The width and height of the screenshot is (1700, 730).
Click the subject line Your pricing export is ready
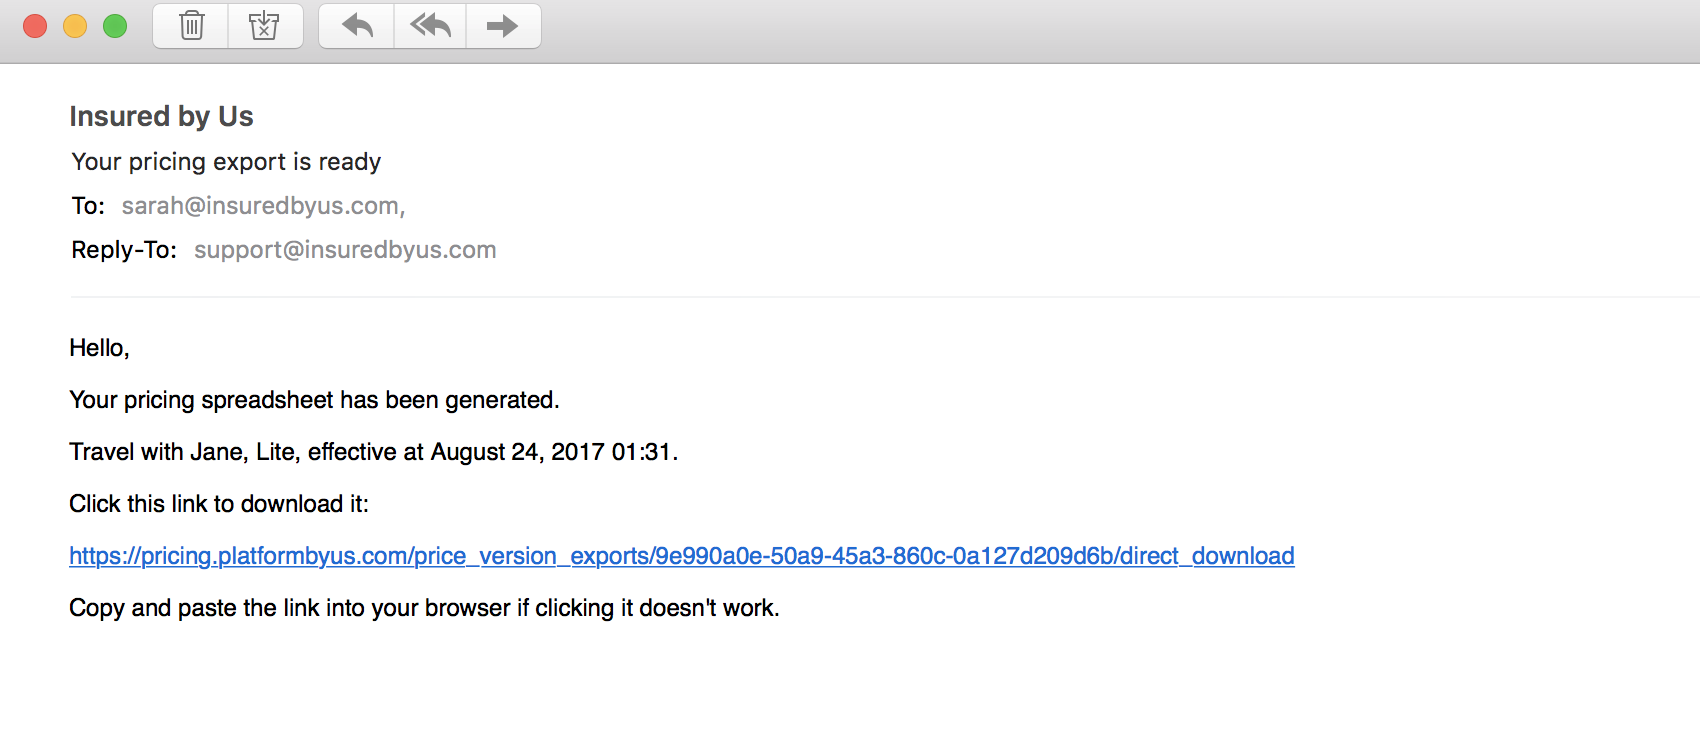pyautogui.click(x=226, y=162)
